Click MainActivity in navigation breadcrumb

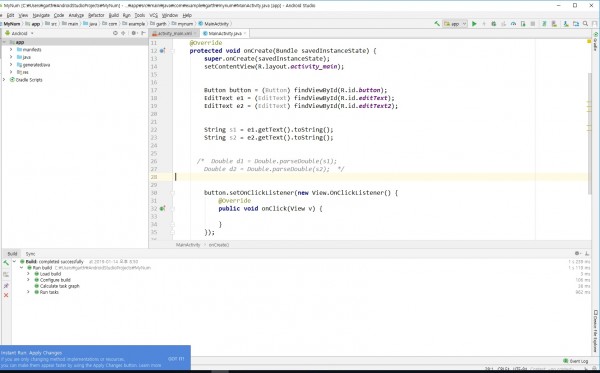click(x=214, y=24)
